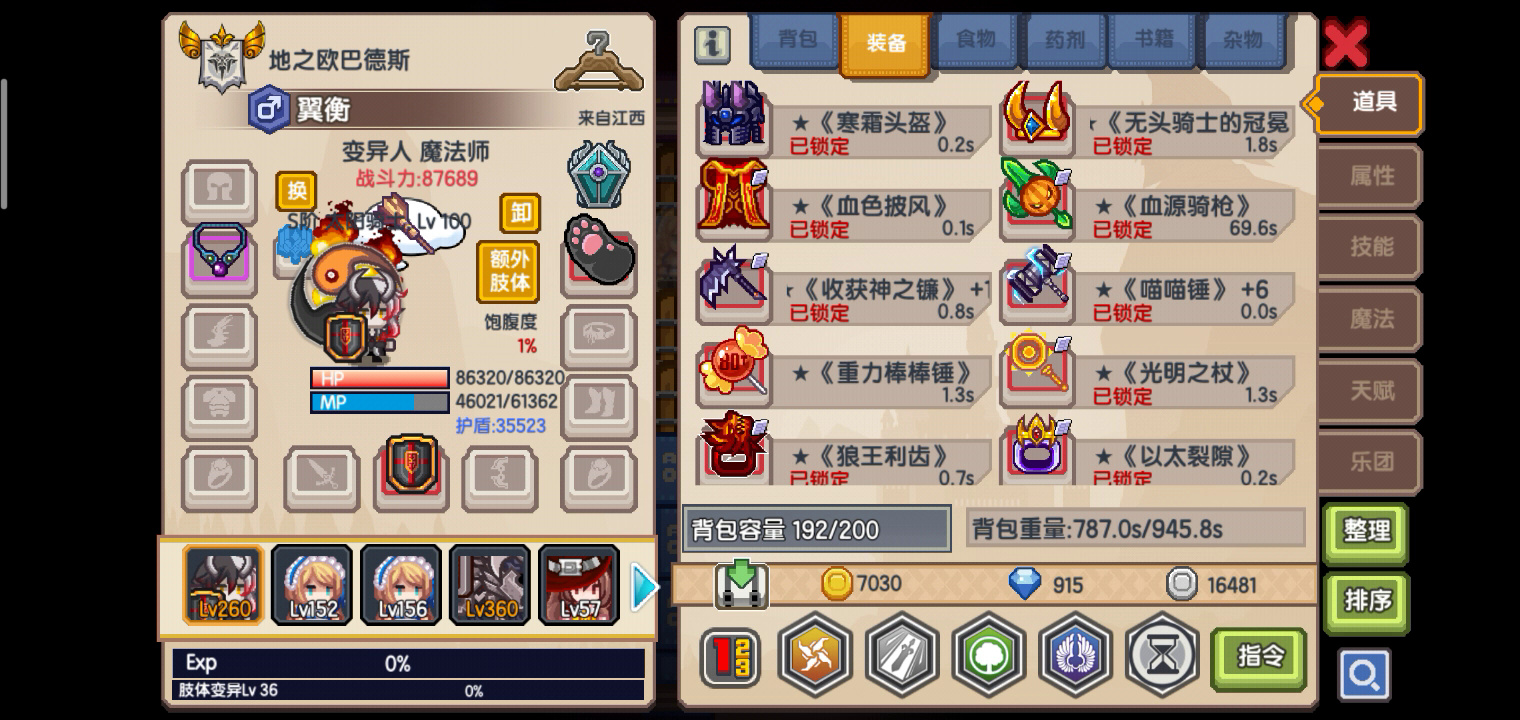The image size is (1520, 720).
Task: Open the info icon above inventory
Action: 712,44
